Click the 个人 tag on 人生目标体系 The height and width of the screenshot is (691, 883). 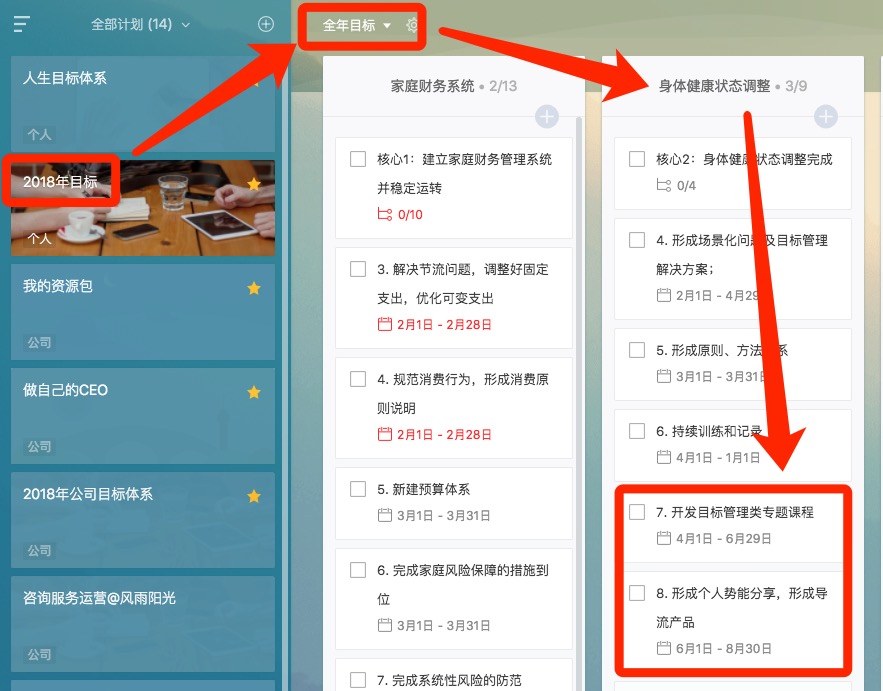tap(39, 135)
